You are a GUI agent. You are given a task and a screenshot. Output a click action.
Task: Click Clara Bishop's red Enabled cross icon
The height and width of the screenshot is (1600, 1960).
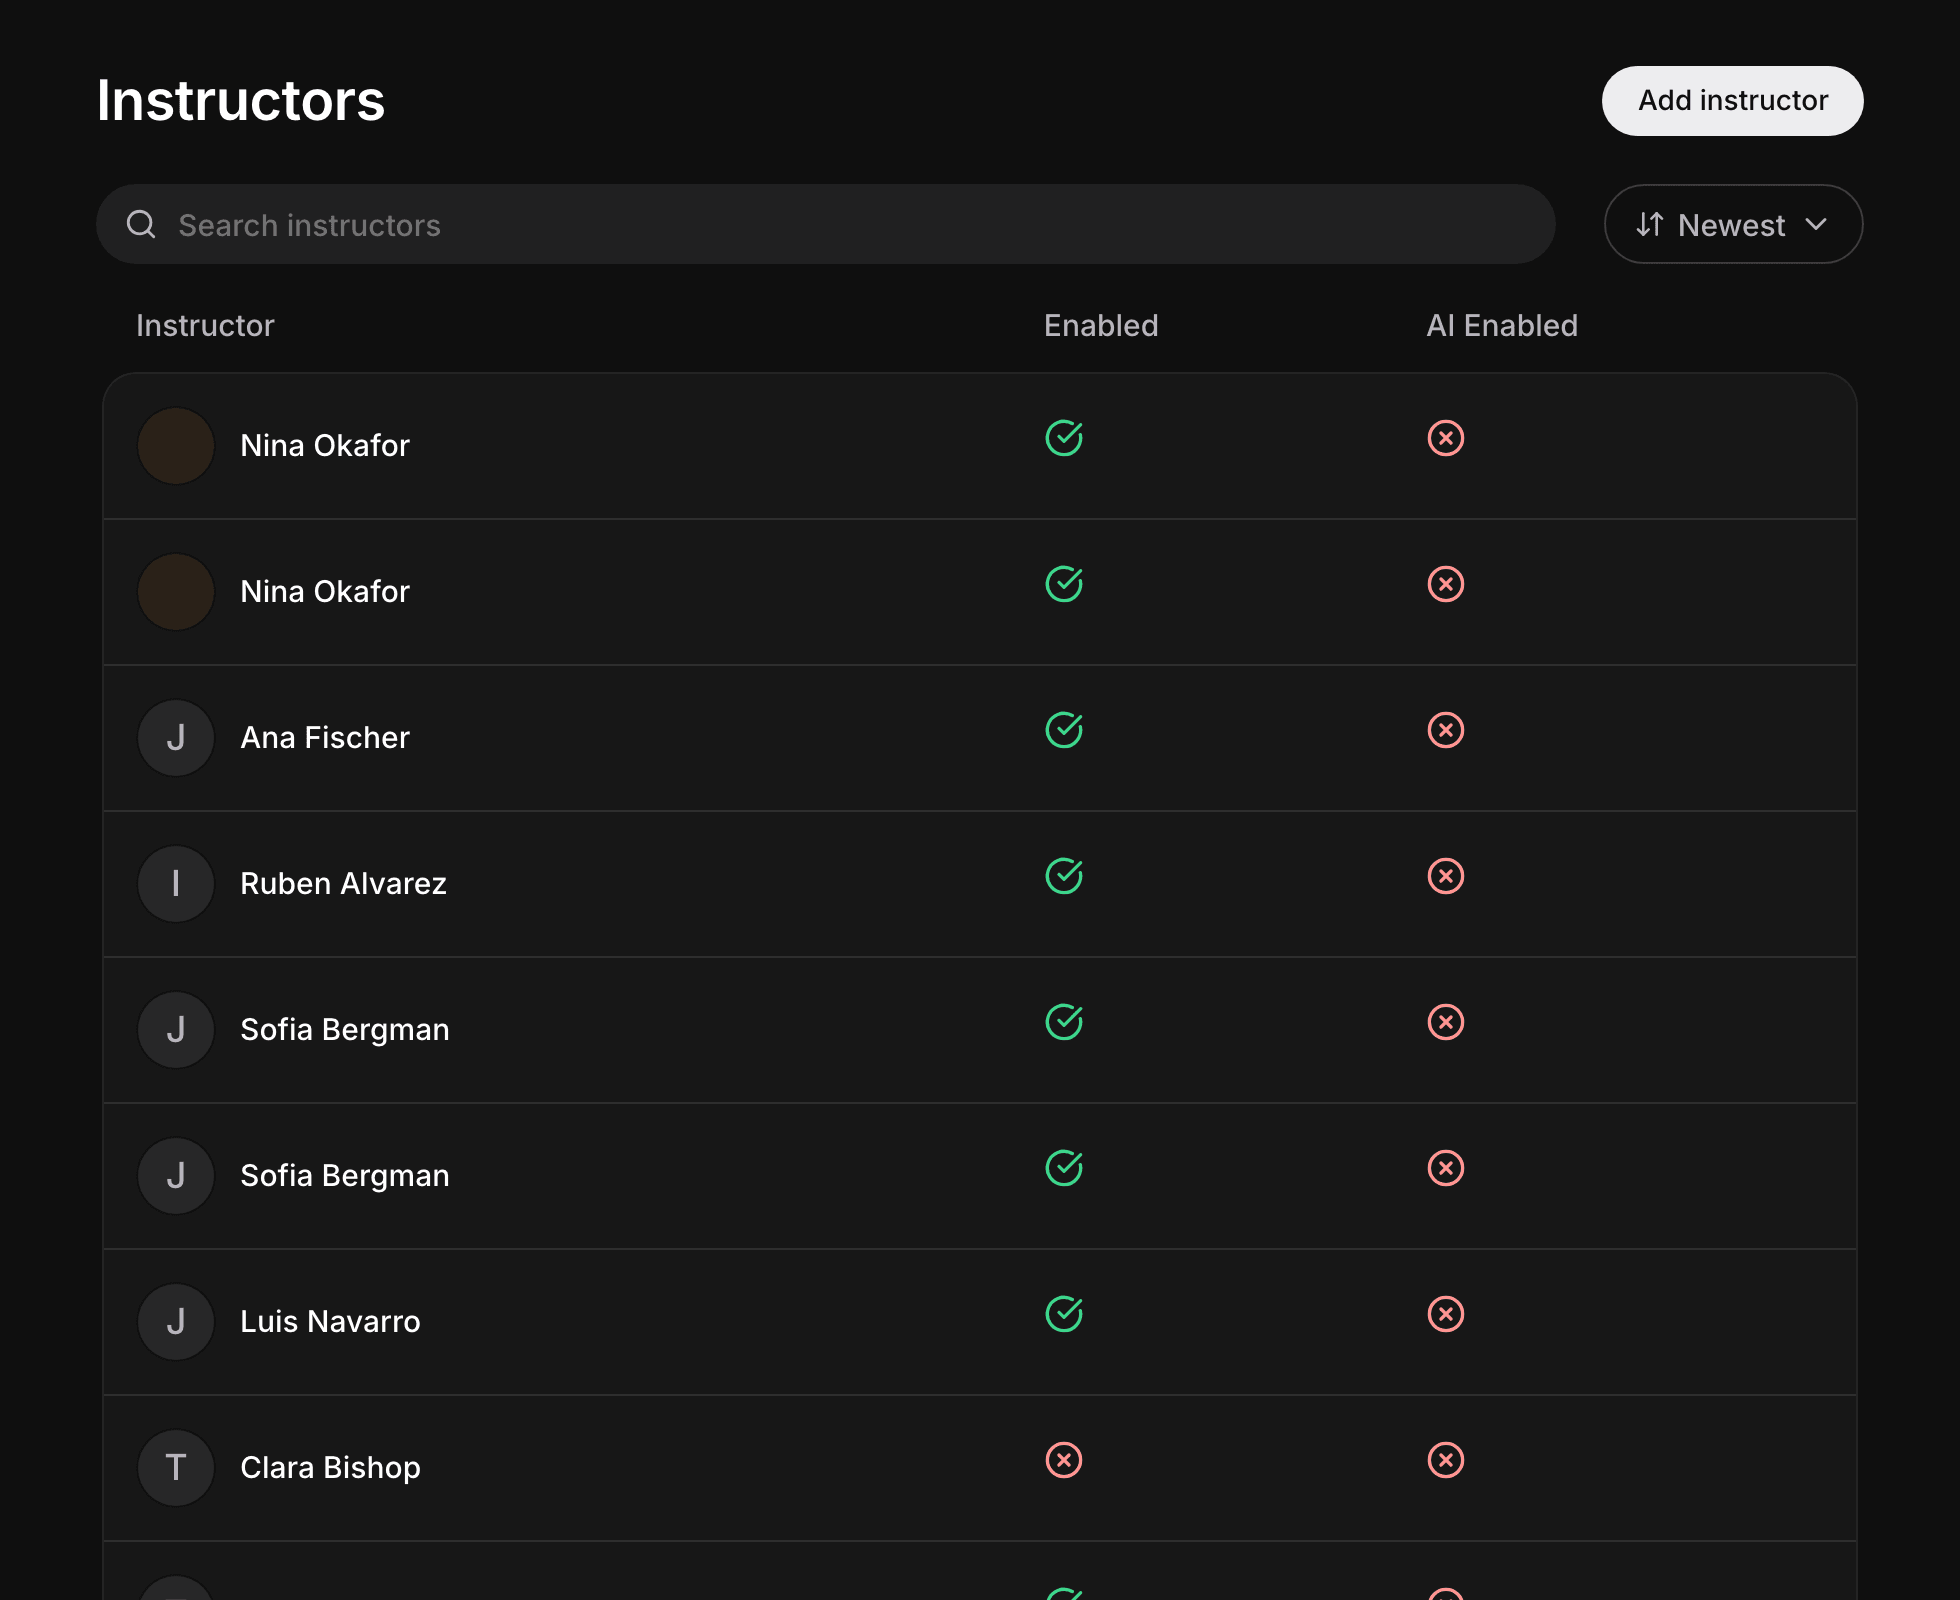click(x=1064, y=1460)
